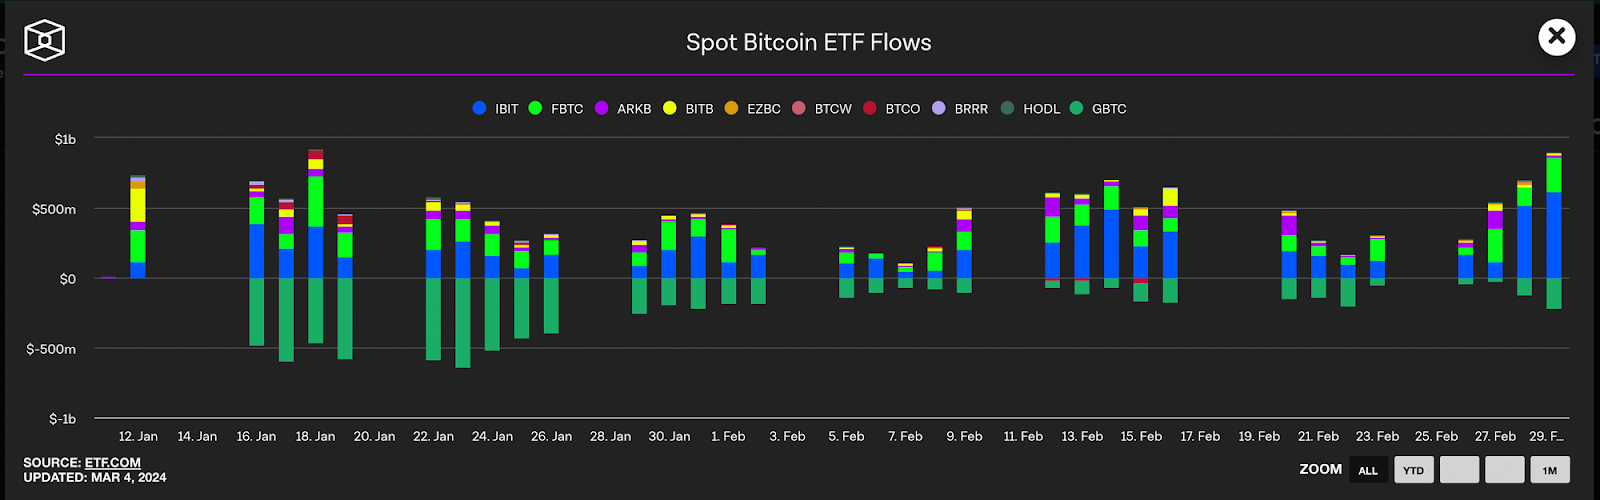Viewport: 1600px width, 500px height.
Task: Toggle BTCW legend entry
Action: coord(822,108)
